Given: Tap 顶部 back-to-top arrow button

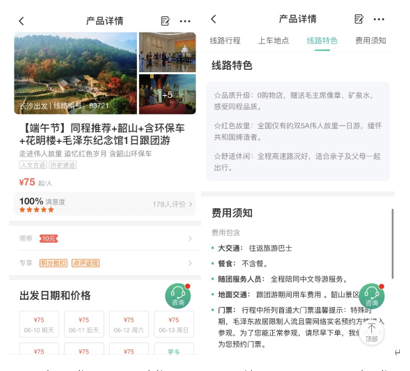Looking at the screenshot, I should point(372,332).
